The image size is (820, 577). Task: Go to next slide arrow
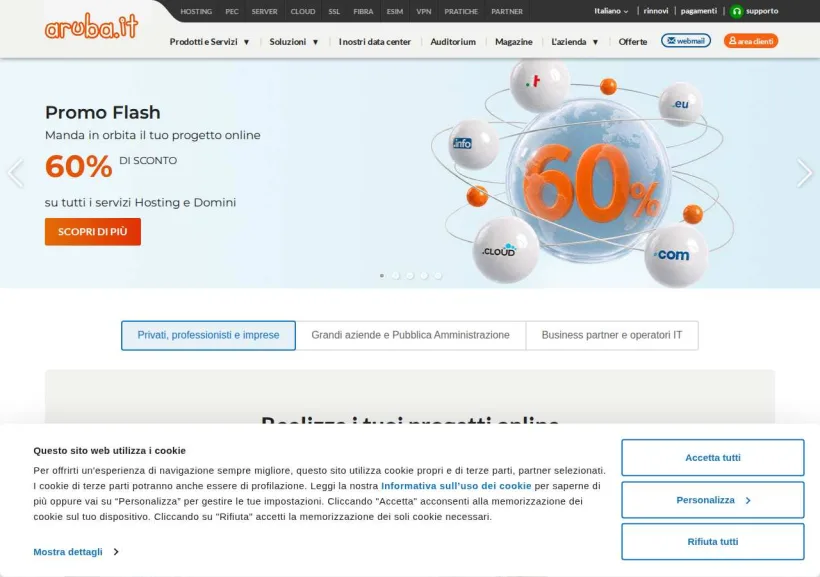tap(804, 173)
